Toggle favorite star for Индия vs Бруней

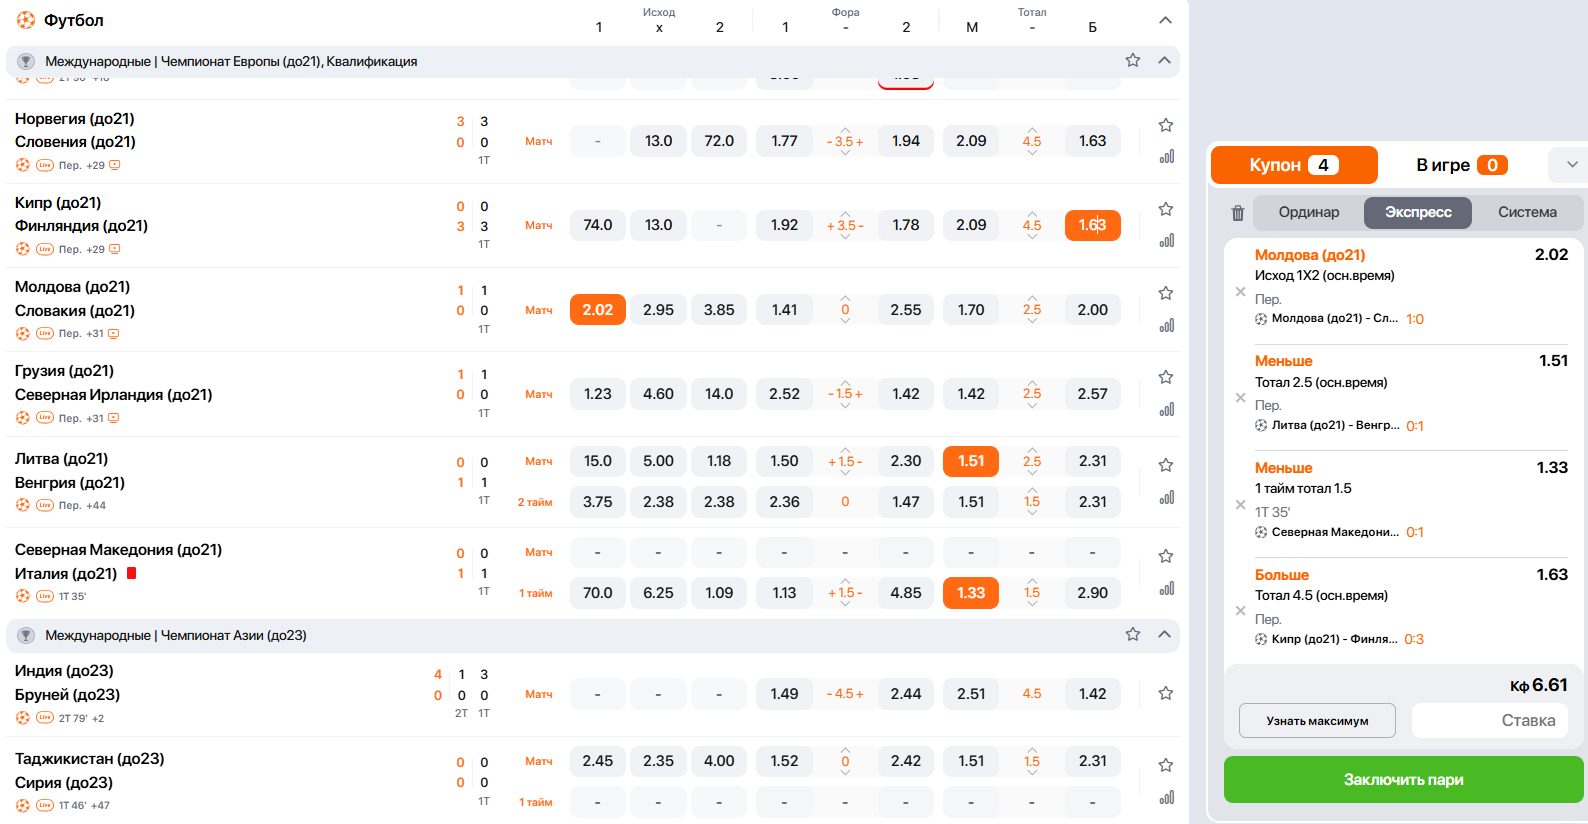[x=1165, y=693]
